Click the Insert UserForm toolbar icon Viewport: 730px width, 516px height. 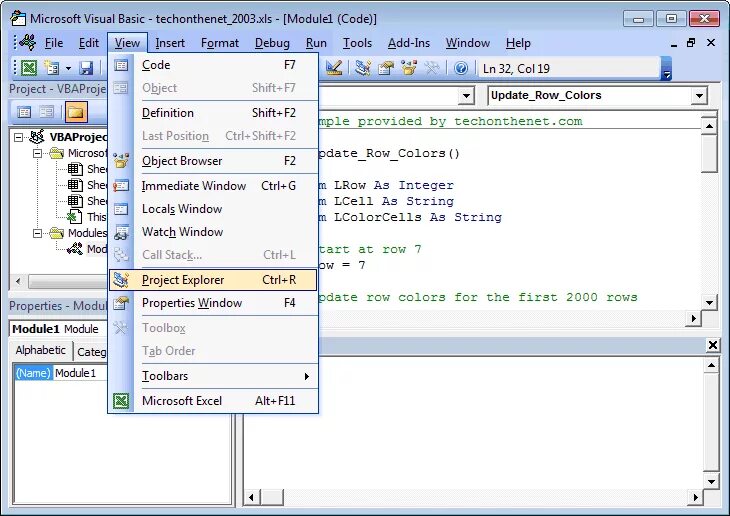(52, 68)
